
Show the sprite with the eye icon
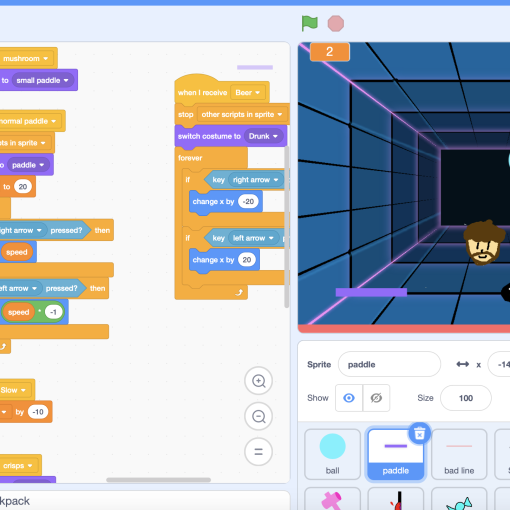click(349, 398)
